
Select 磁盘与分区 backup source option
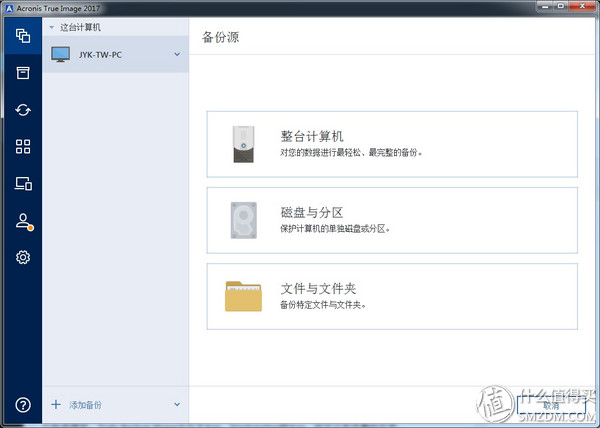(392, 220)
